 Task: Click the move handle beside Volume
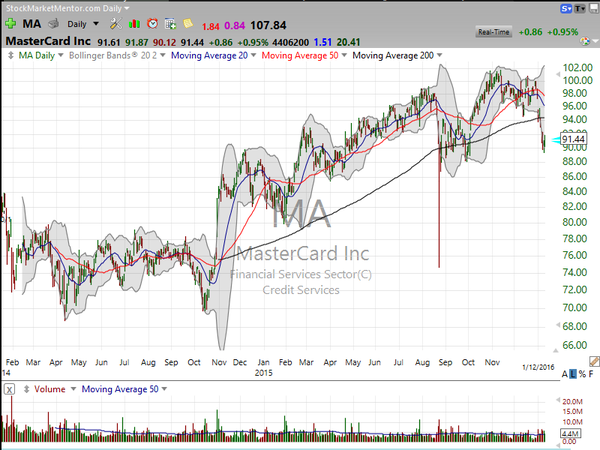point(26,389)
